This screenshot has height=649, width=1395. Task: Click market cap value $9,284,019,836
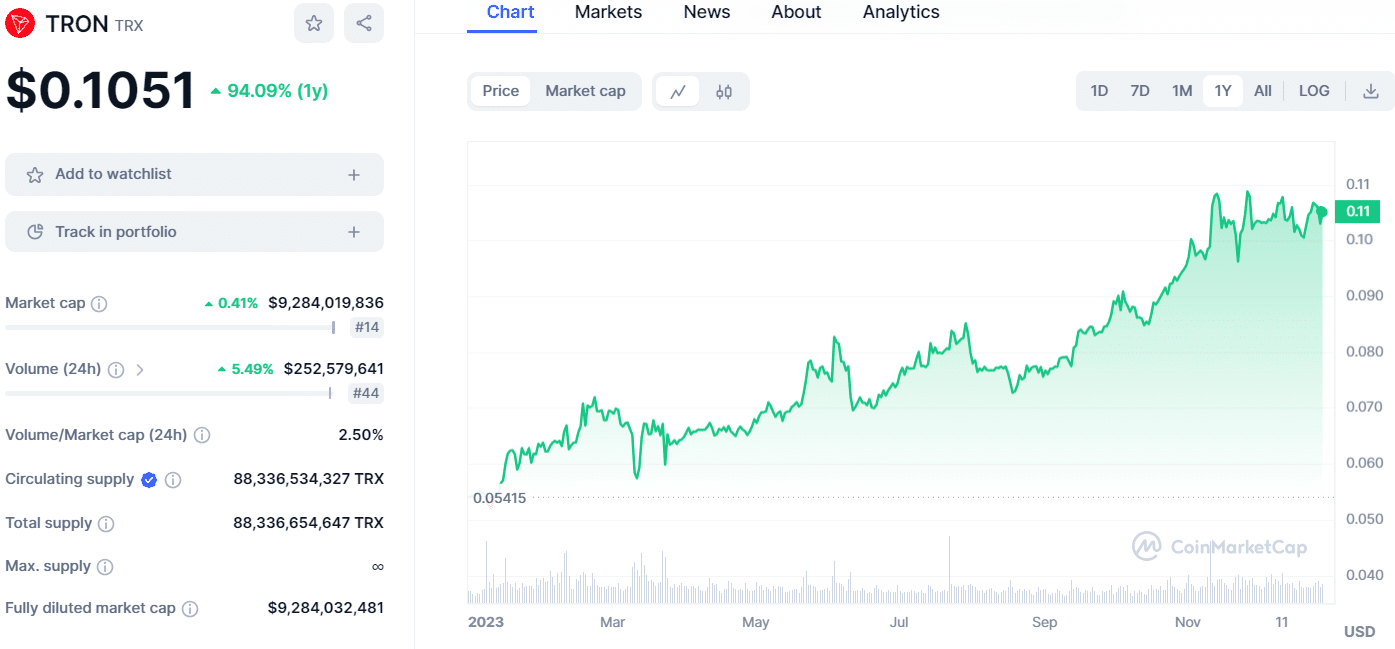(326, 303)
